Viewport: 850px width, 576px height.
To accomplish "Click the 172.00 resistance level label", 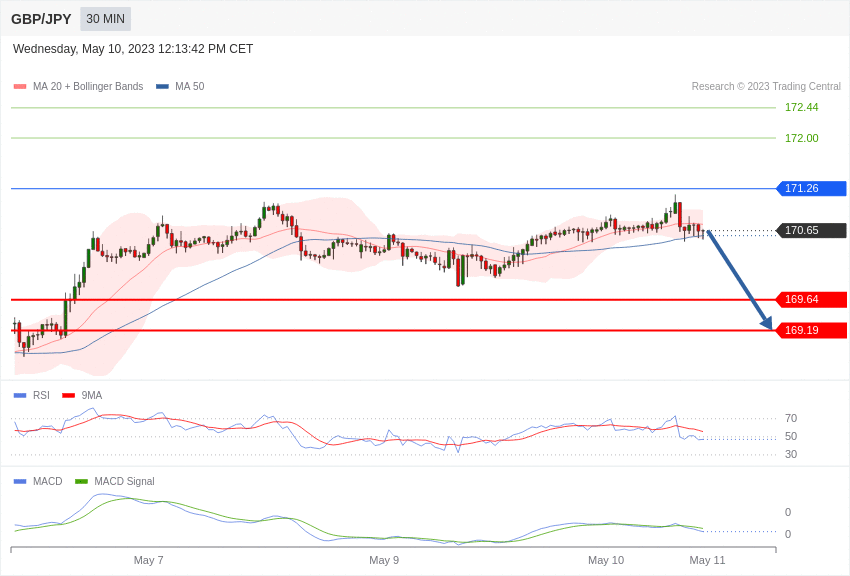I will pos(801,138).
